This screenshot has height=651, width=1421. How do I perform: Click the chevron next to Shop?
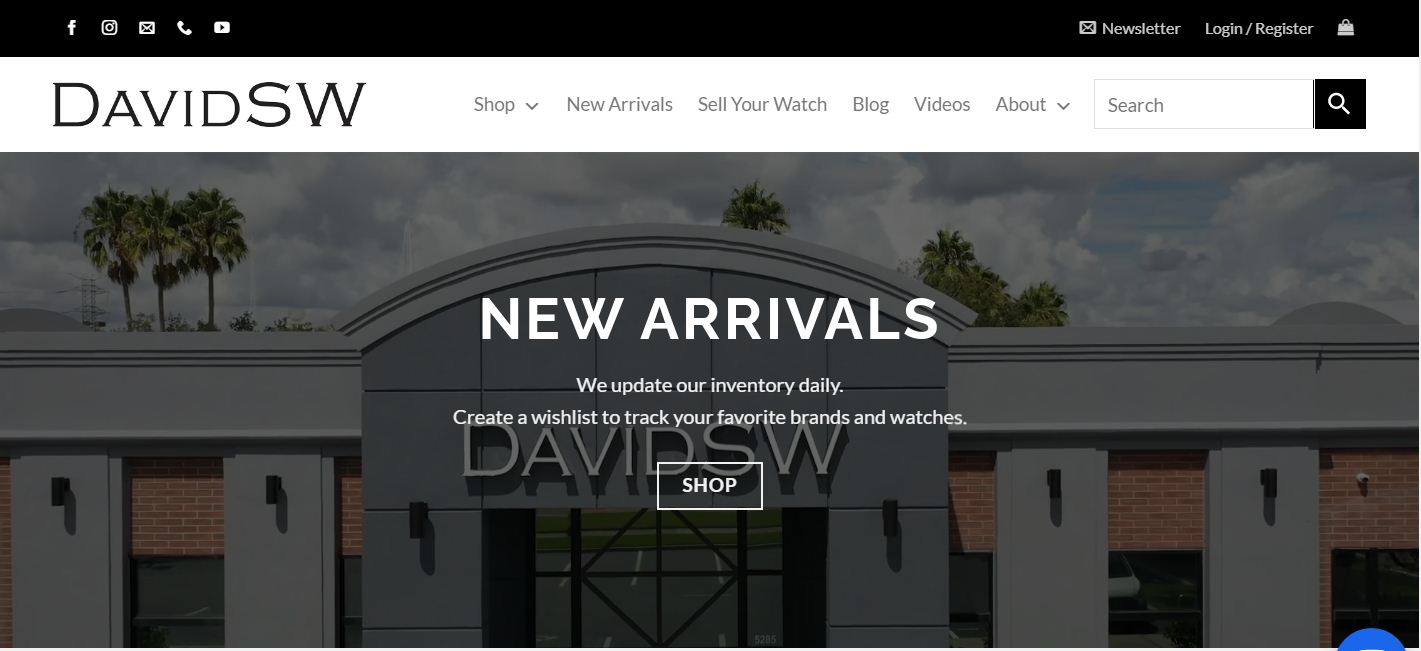[x=532, y=106]
